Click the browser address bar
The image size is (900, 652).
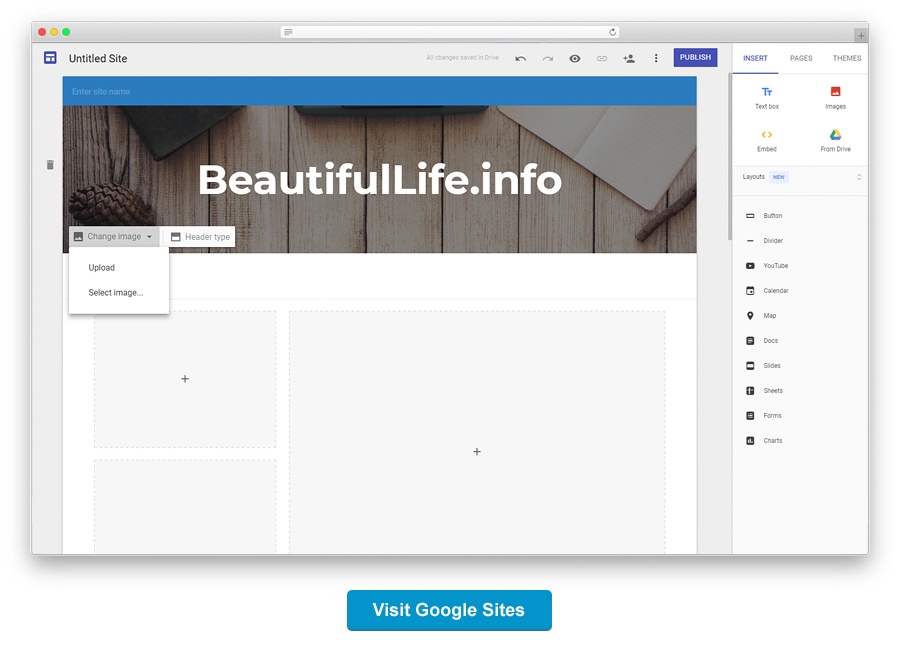pyautogui.click(x=451, y=32)
